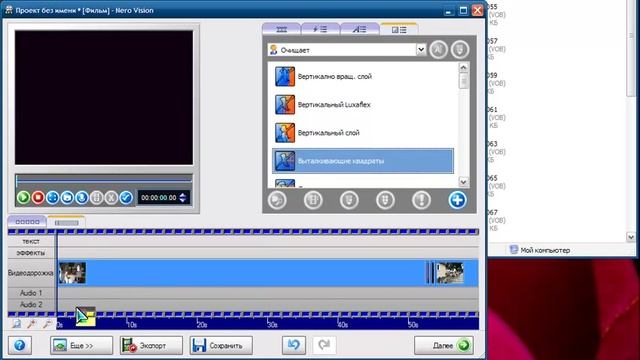This screenshot has height=360, width=640.
Task: Click the Еще >> button
Action: coord(81,345)
